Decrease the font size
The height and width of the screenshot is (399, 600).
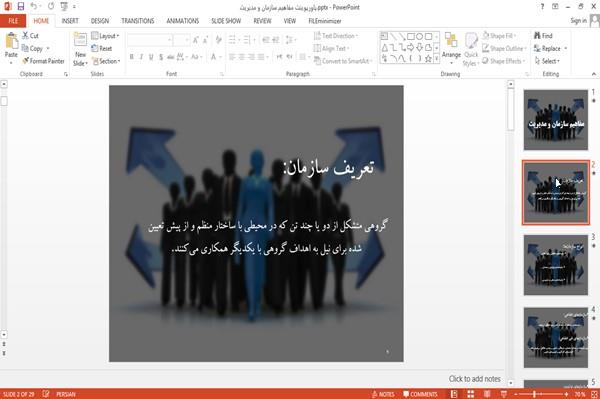click(206, 39)
